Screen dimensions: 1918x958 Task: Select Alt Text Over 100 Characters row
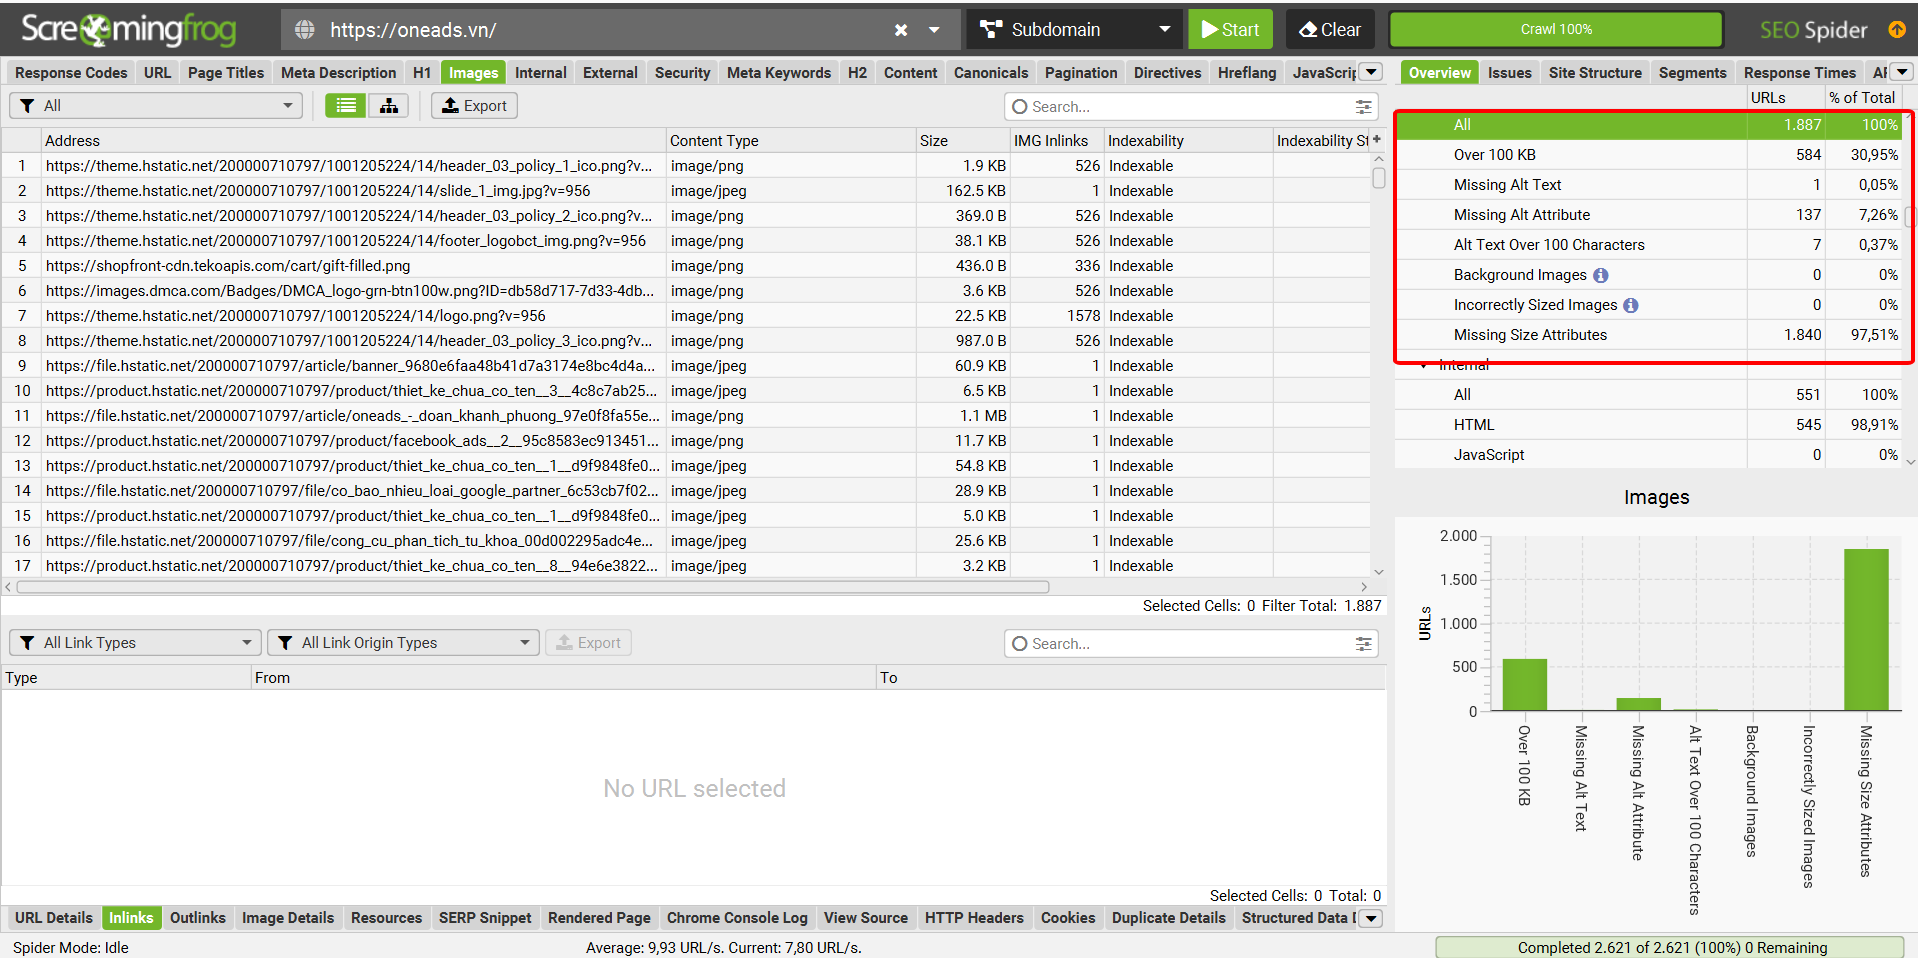pyautogui.click(x=1651, y=245)
